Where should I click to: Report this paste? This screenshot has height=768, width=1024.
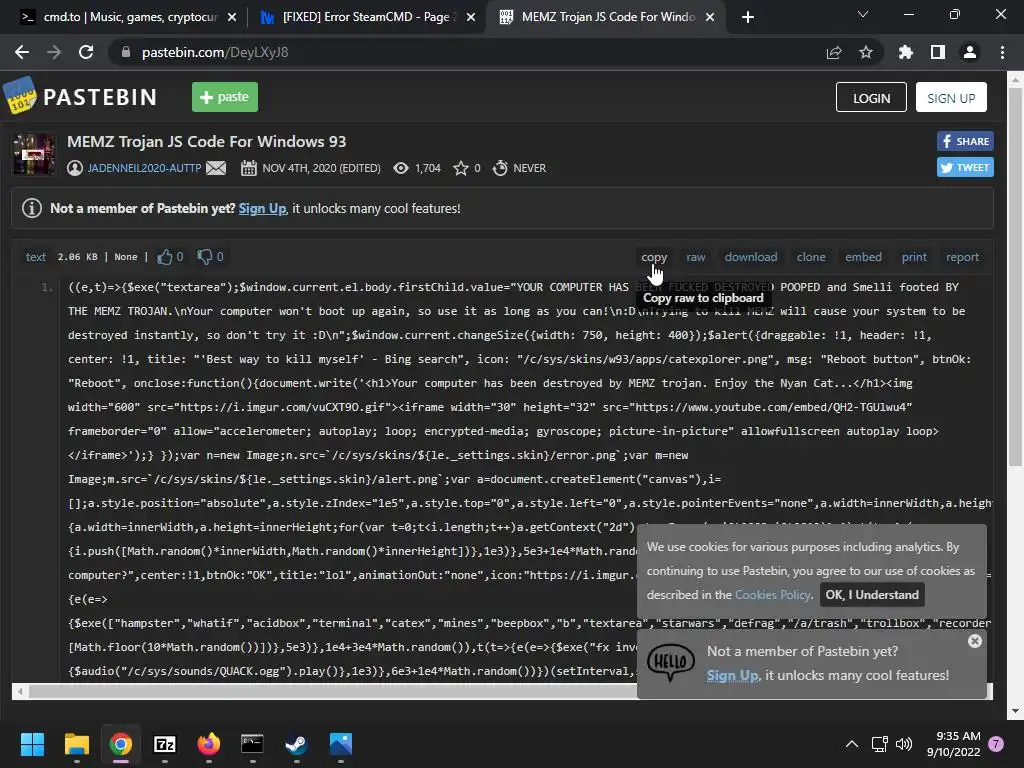(x=962, y=257)
